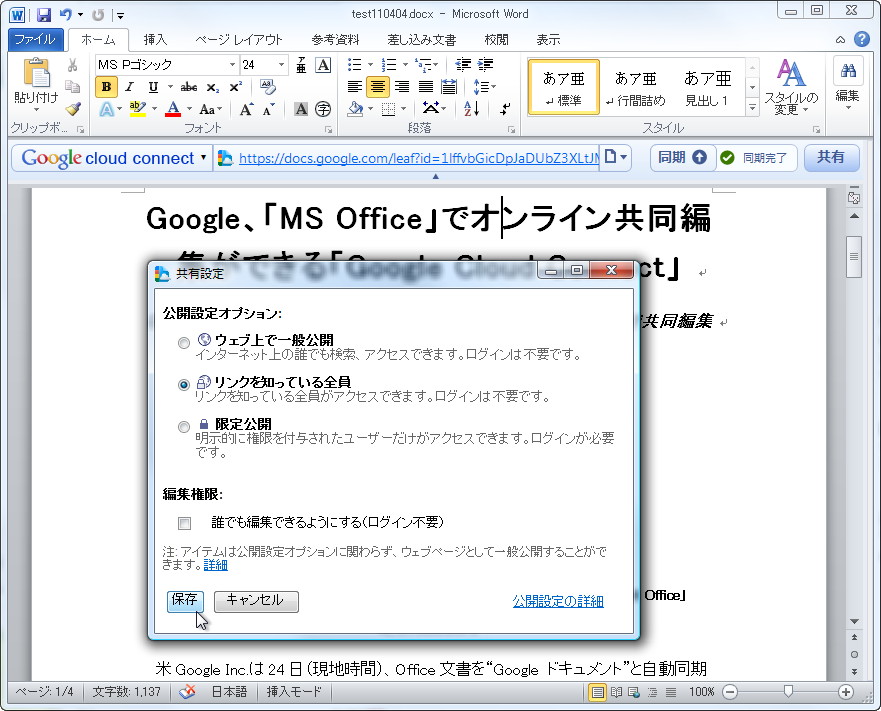Select the center alignment icon
Image resolution: width=881 pixels, height=711 pixels.
(377, 86)
